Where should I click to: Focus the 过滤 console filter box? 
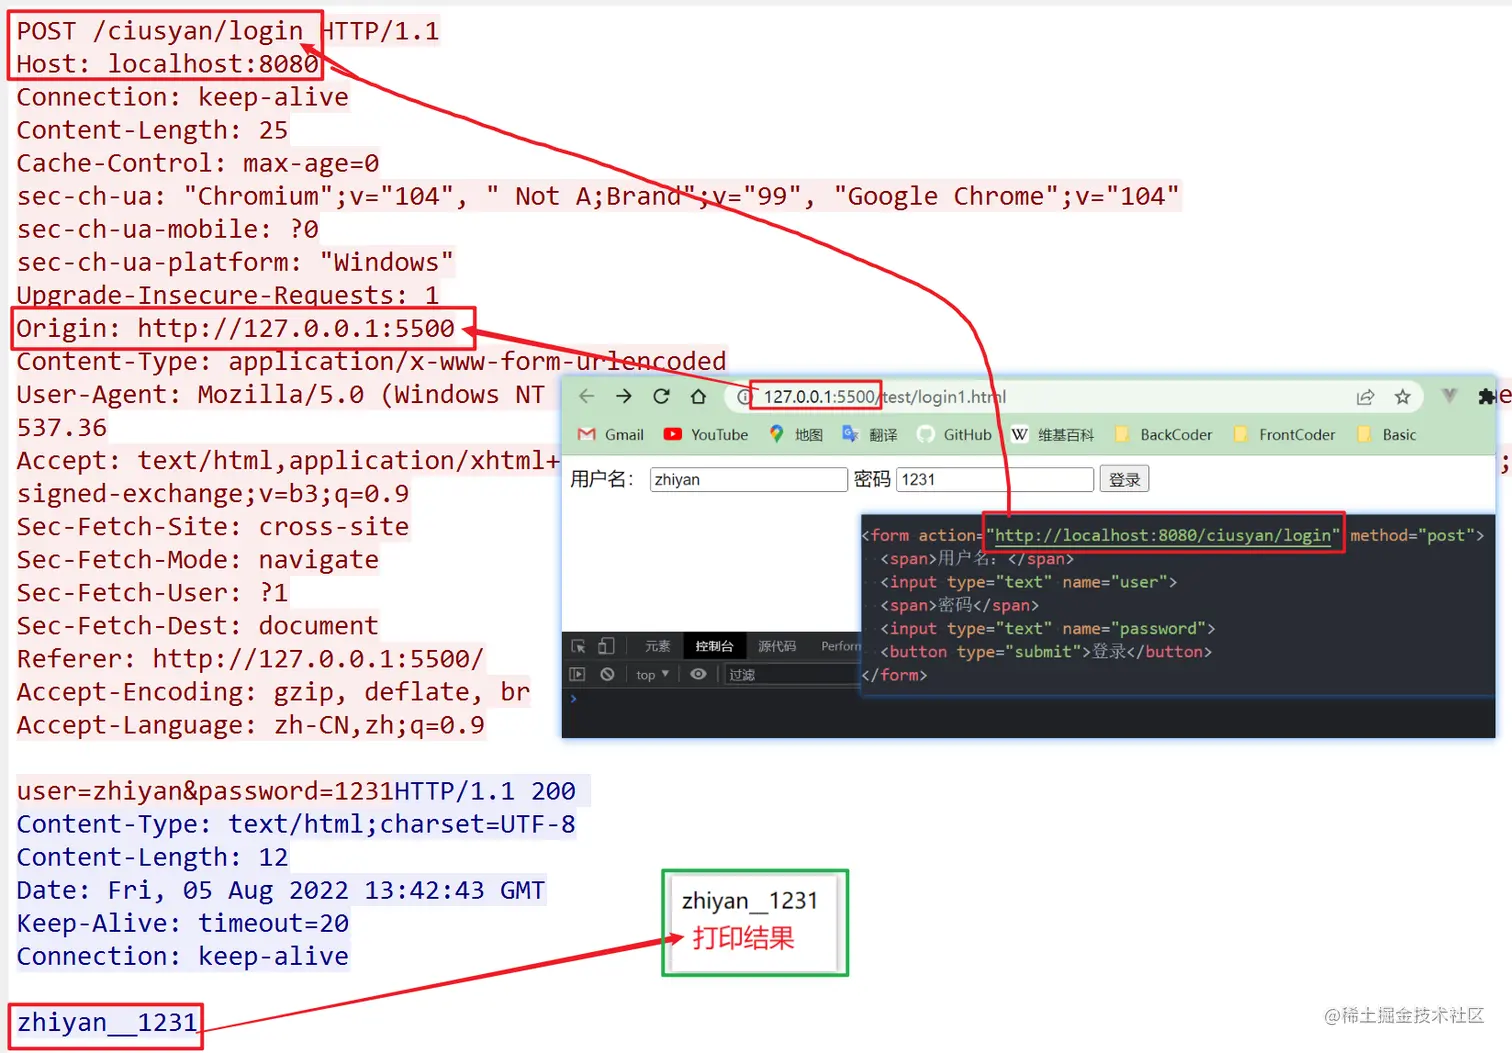point(790,675)
